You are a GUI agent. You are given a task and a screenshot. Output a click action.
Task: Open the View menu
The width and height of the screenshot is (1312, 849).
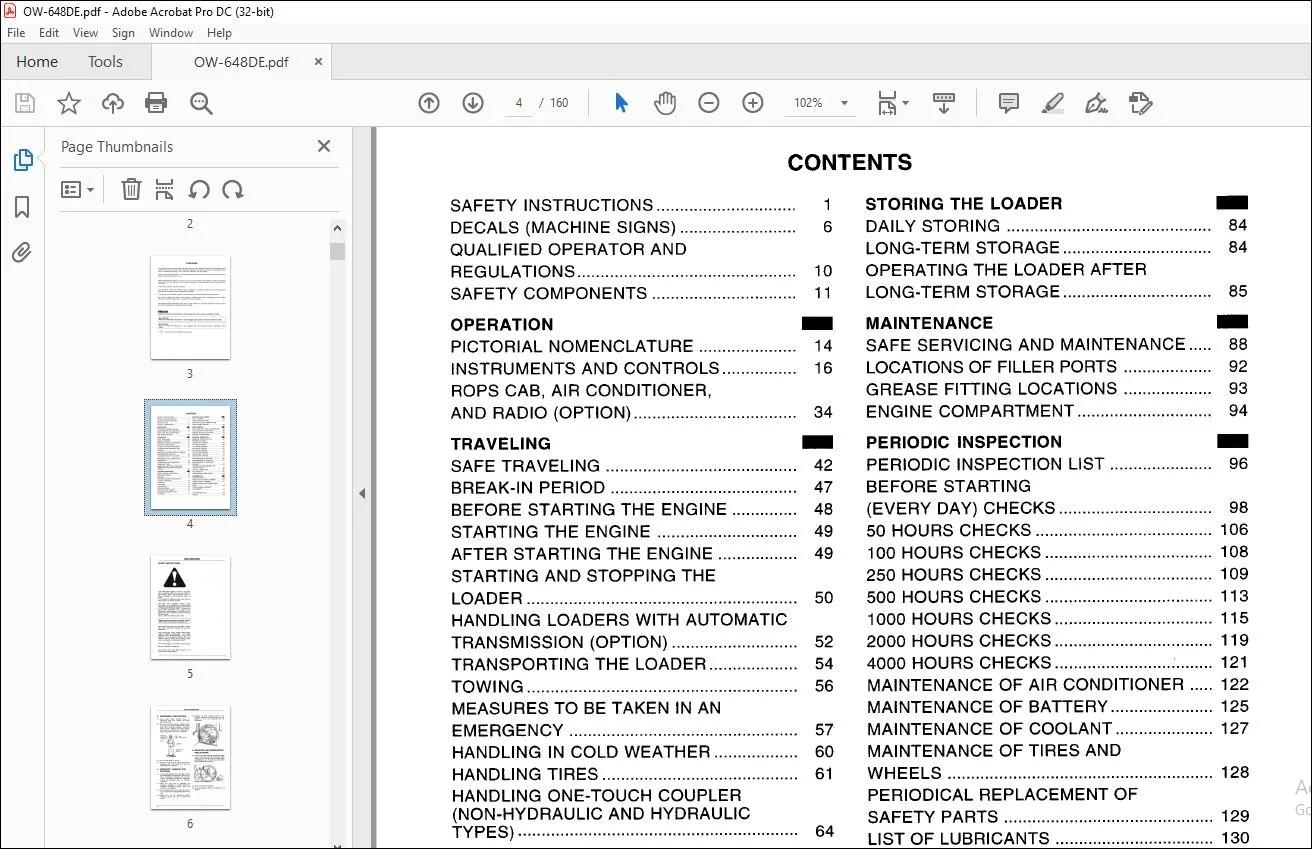click(86, 33)
